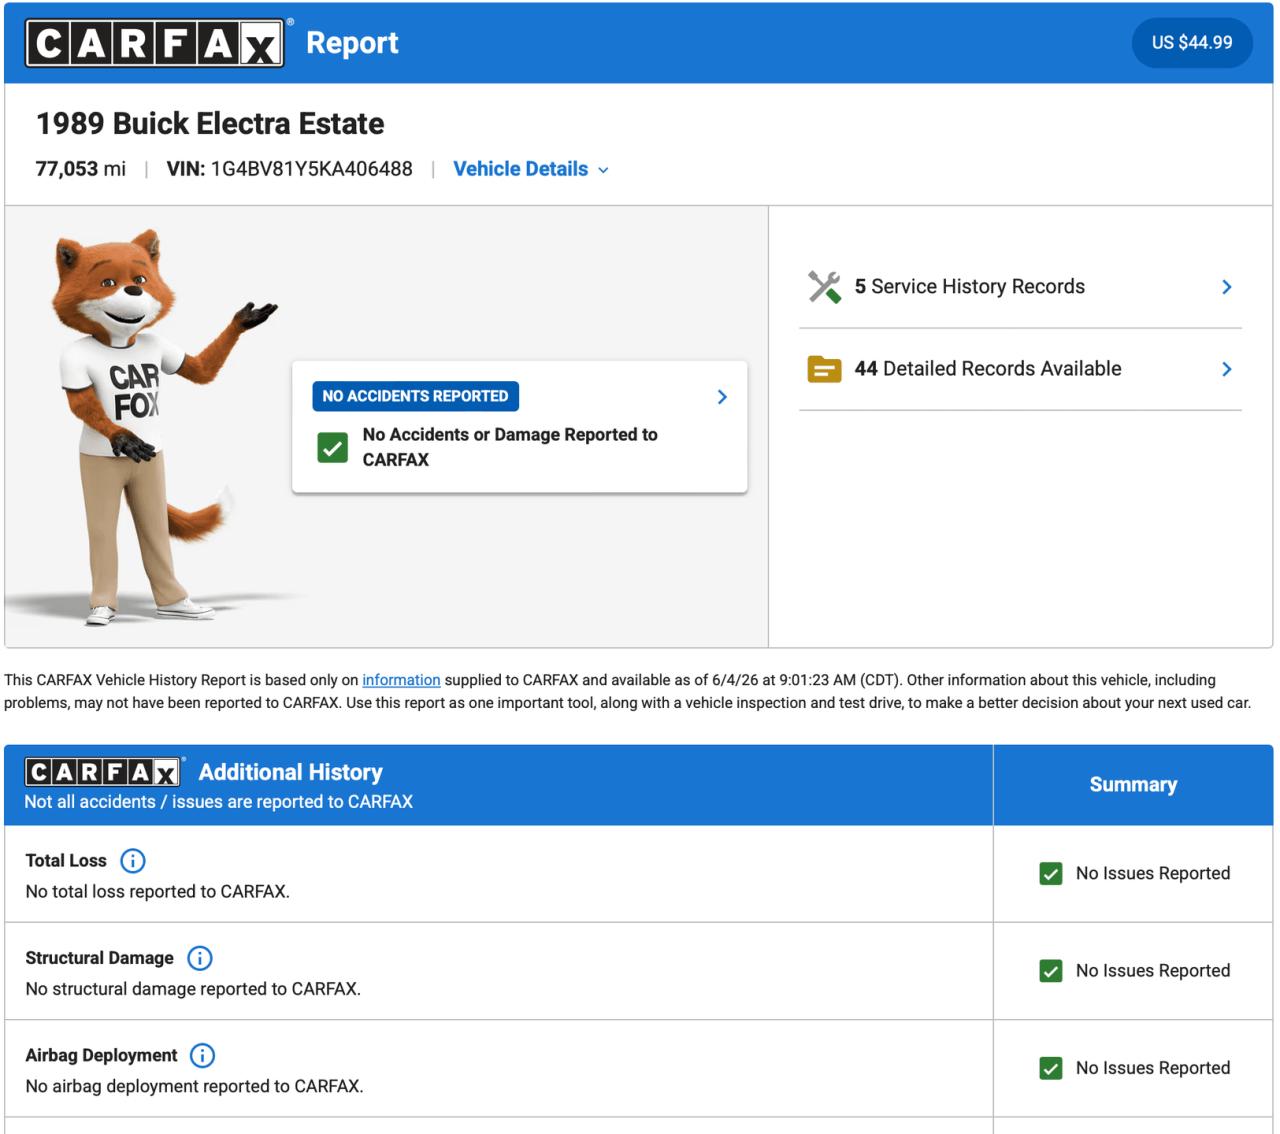Click the Structural Damage No Issues Reported checkmark
Screen dimensions: 1280x1134
click(x=1051, y=971)
